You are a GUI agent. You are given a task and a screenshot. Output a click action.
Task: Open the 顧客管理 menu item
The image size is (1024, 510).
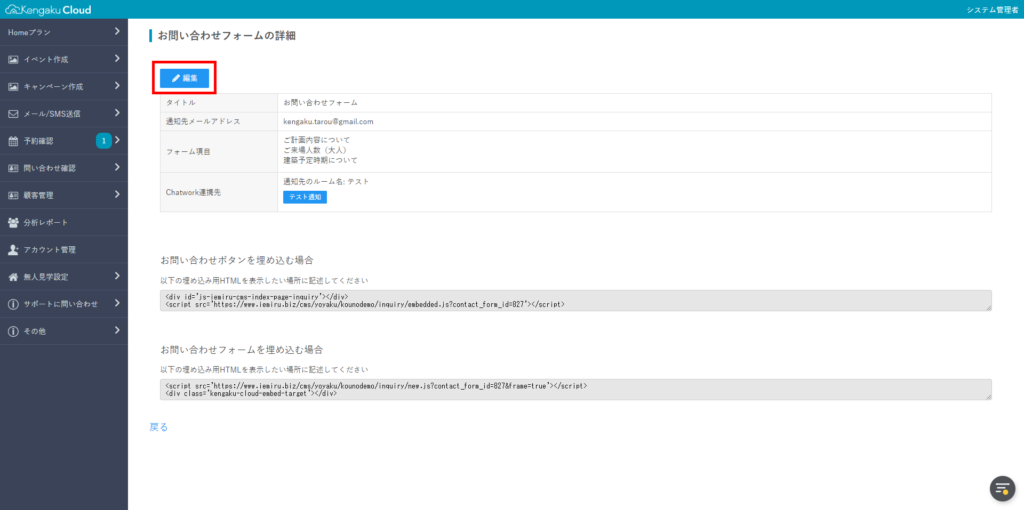pos(64,195)
